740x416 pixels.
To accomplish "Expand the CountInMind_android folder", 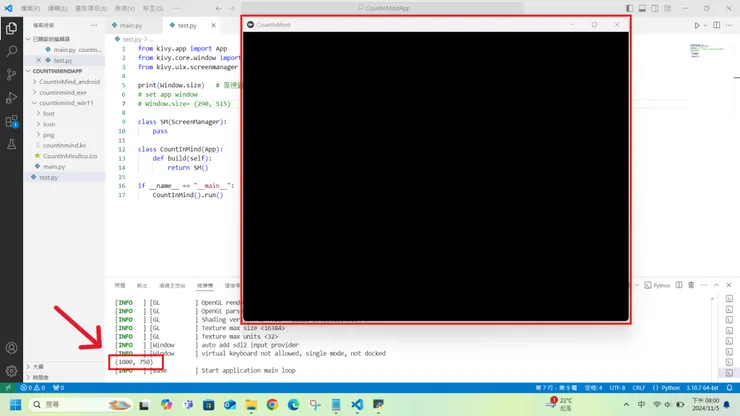I will [x=69, y=82].
